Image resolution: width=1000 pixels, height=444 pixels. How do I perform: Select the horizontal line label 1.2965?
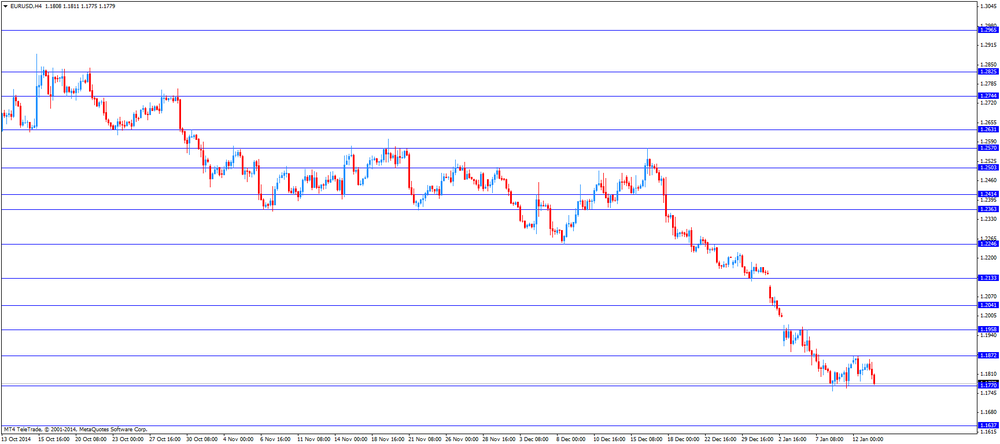point(987,30)
